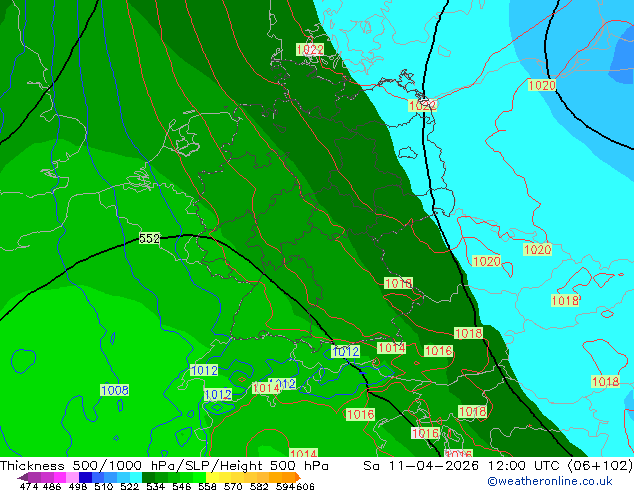The image size is (634, 490).
Task: Click legend value 534
Action: pos(155,486)
